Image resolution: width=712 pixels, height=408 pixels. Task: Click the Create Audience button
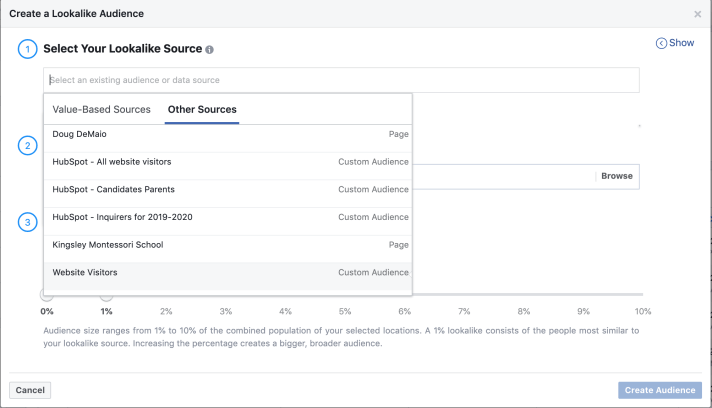(659, 390)
